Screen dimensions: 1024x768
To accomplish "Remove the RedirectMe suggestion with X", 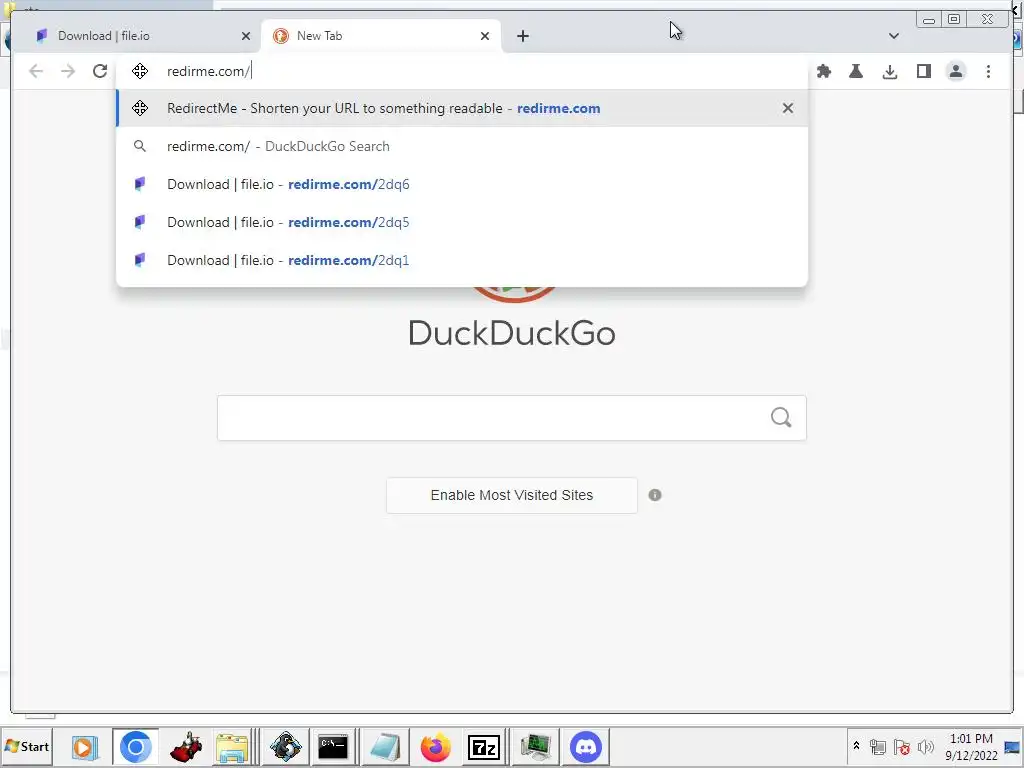I will click(x=788, y=108).
